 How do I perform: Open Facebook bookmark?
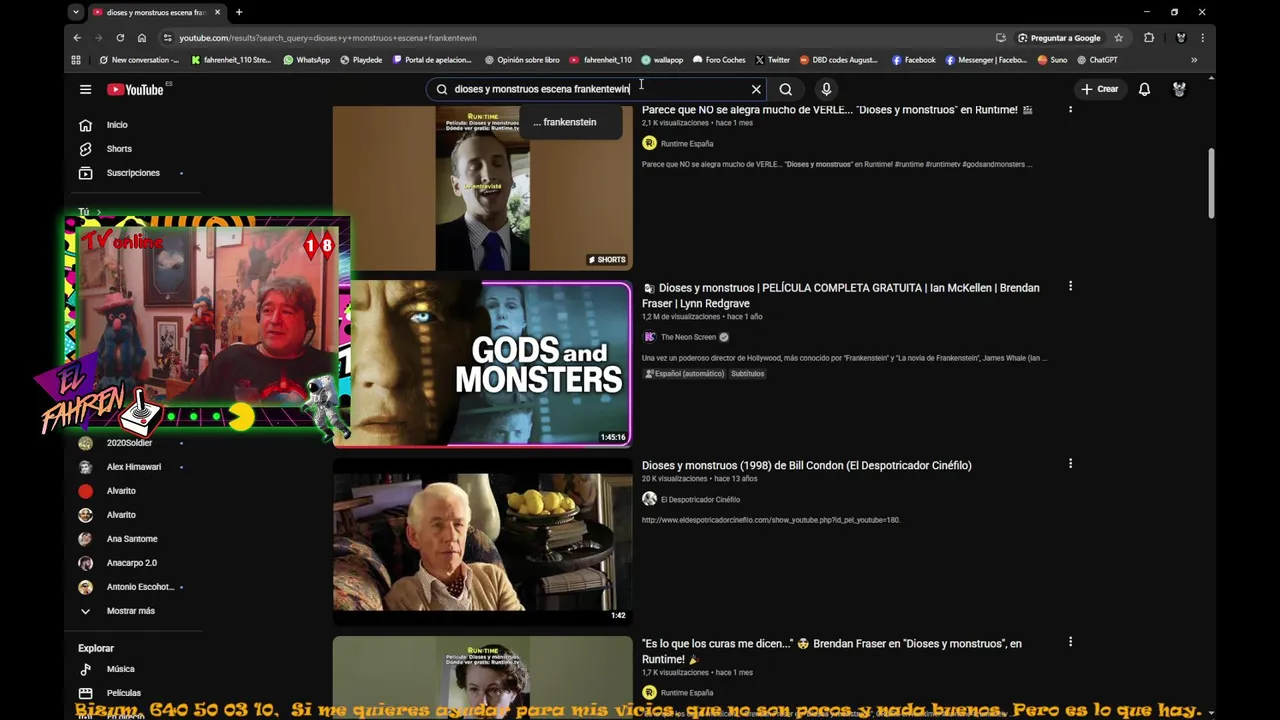(x=914, y=60)
